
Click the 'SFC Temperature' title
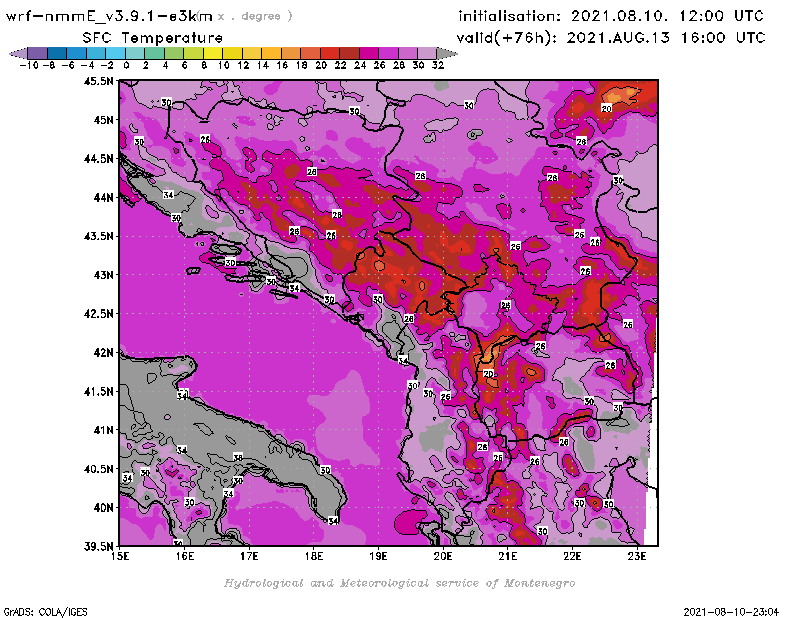[153, 38]
